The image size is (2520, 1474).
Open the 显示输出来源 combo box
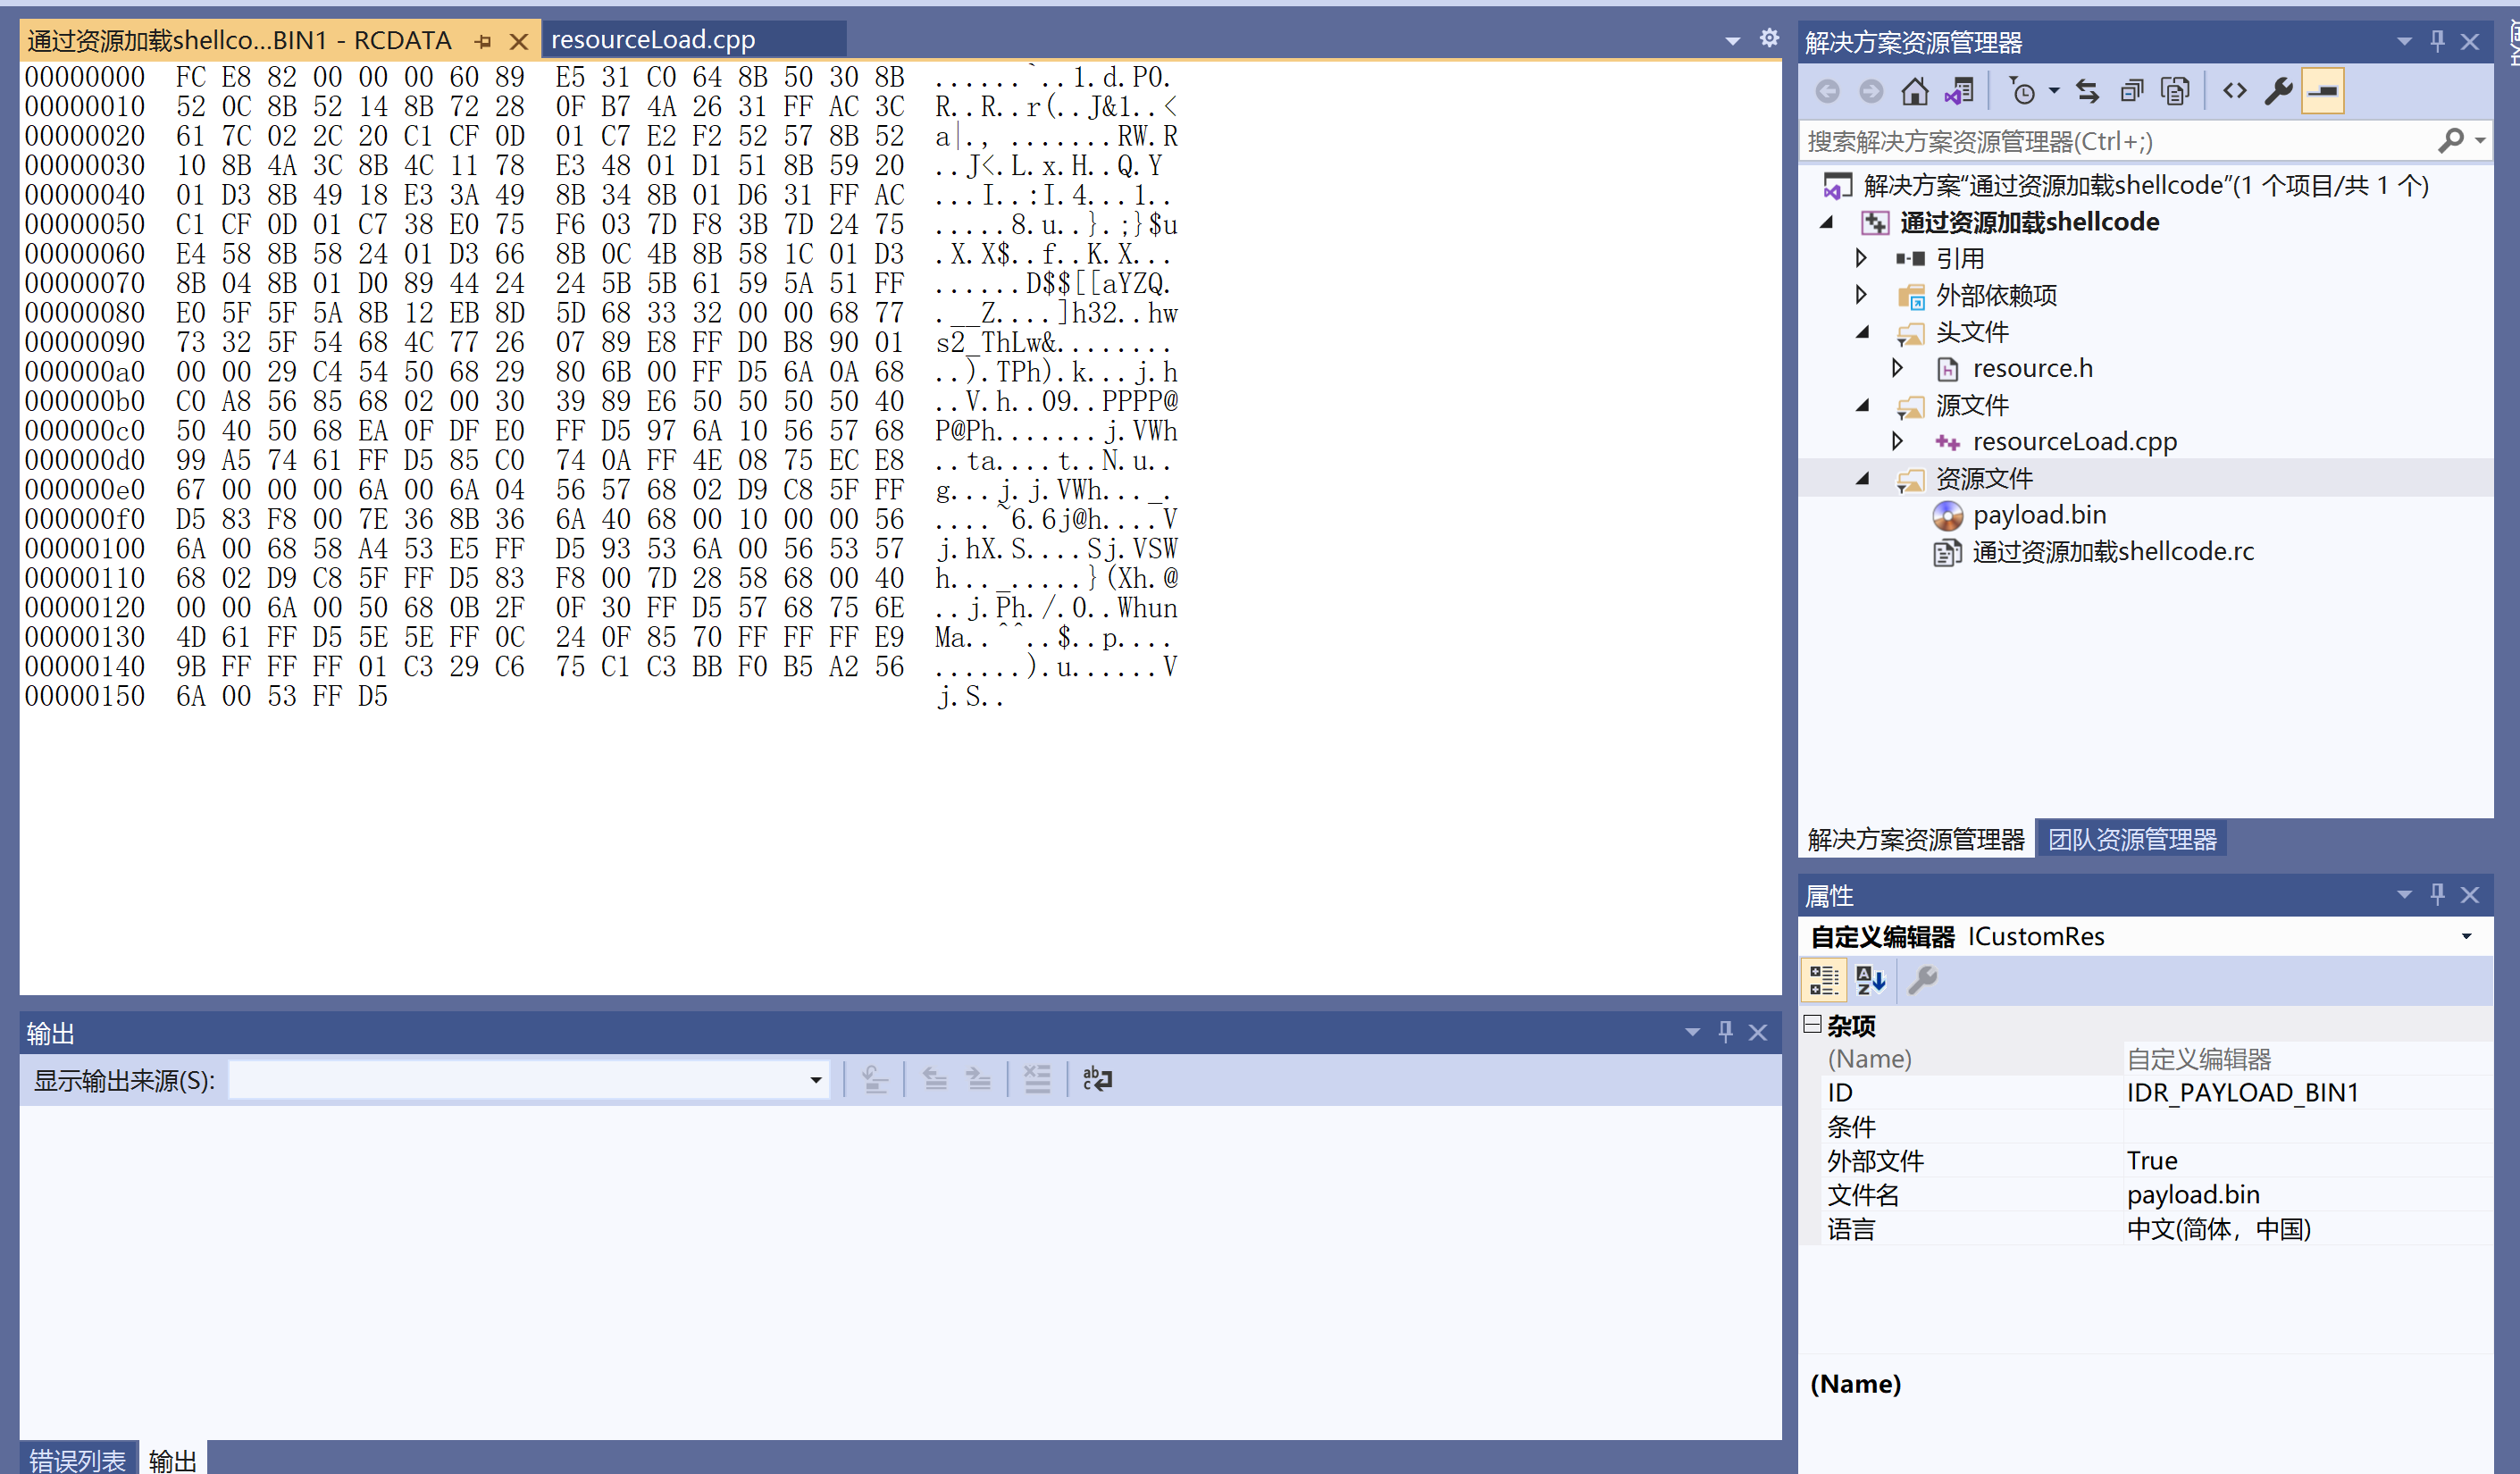click(x=529, y=1080)
